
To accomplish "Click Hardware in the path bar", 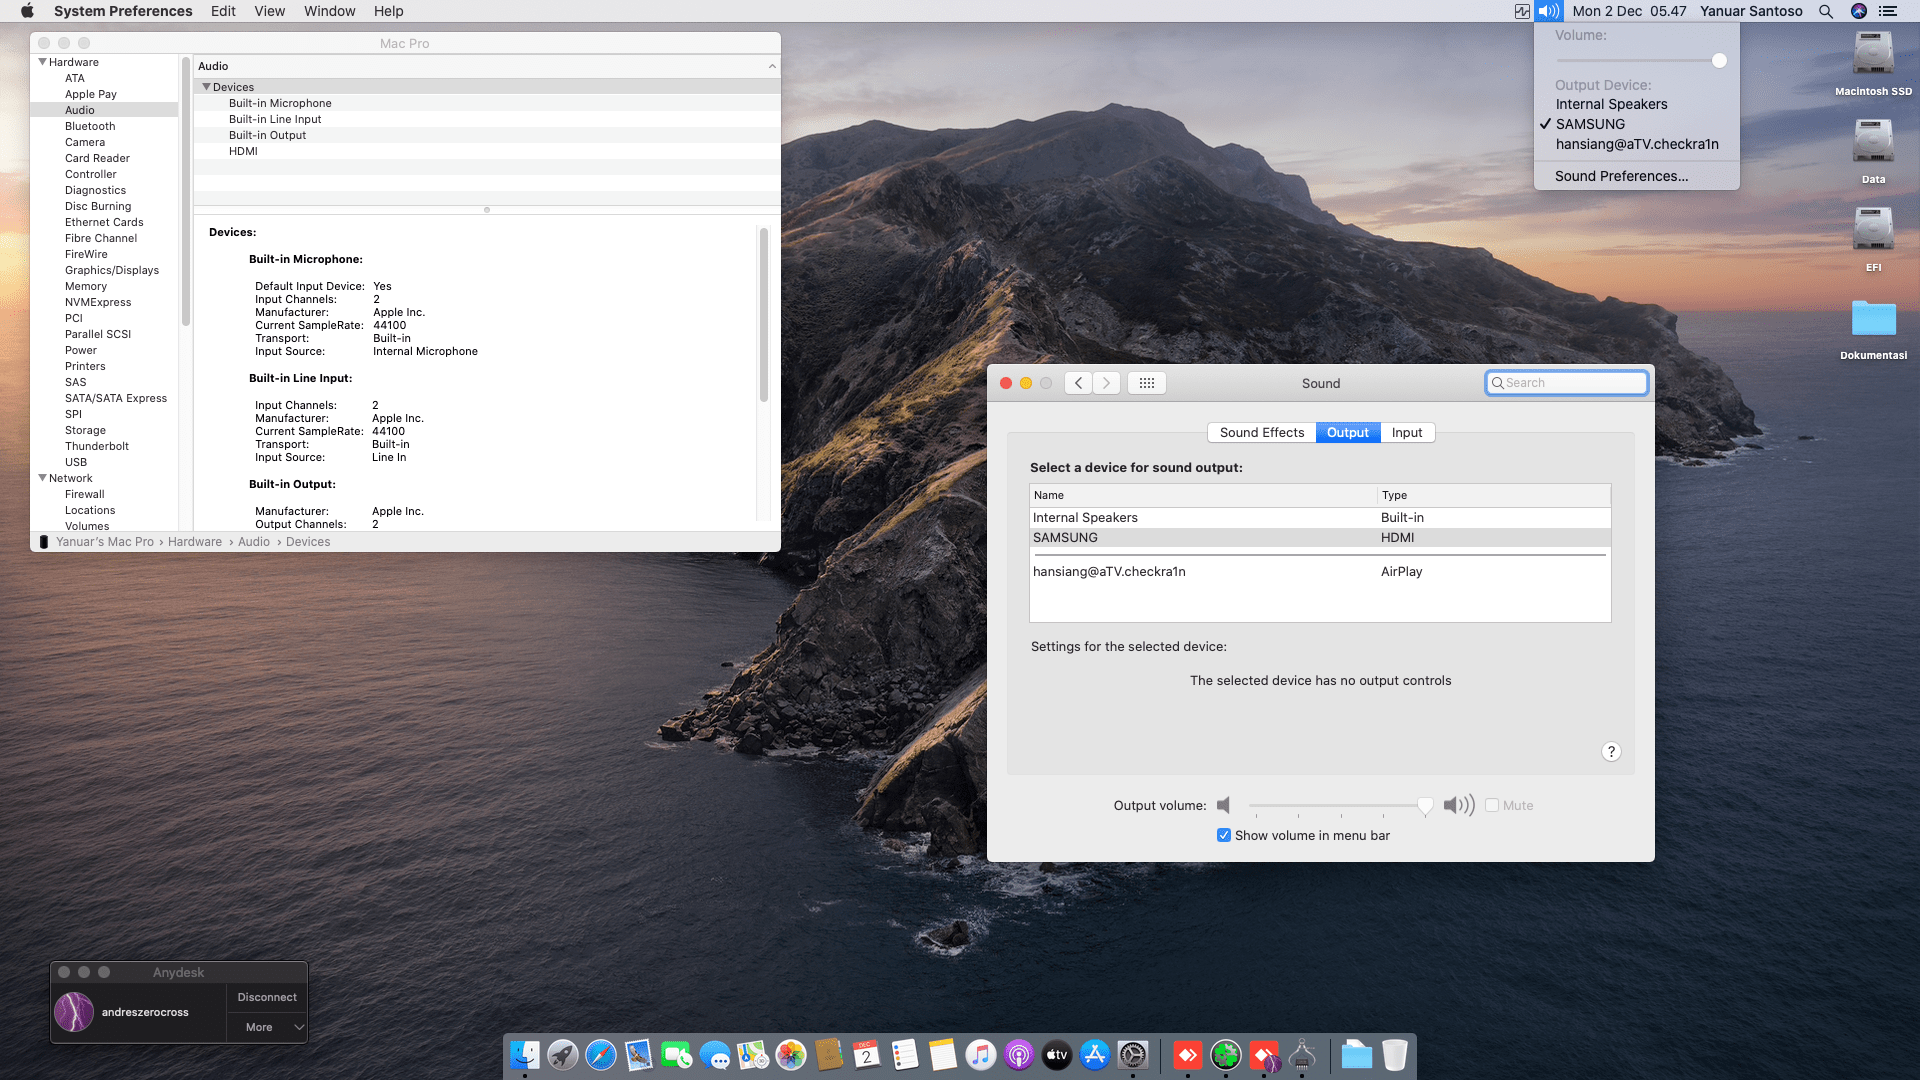I will pyautogui.click(x=195, y=542).
